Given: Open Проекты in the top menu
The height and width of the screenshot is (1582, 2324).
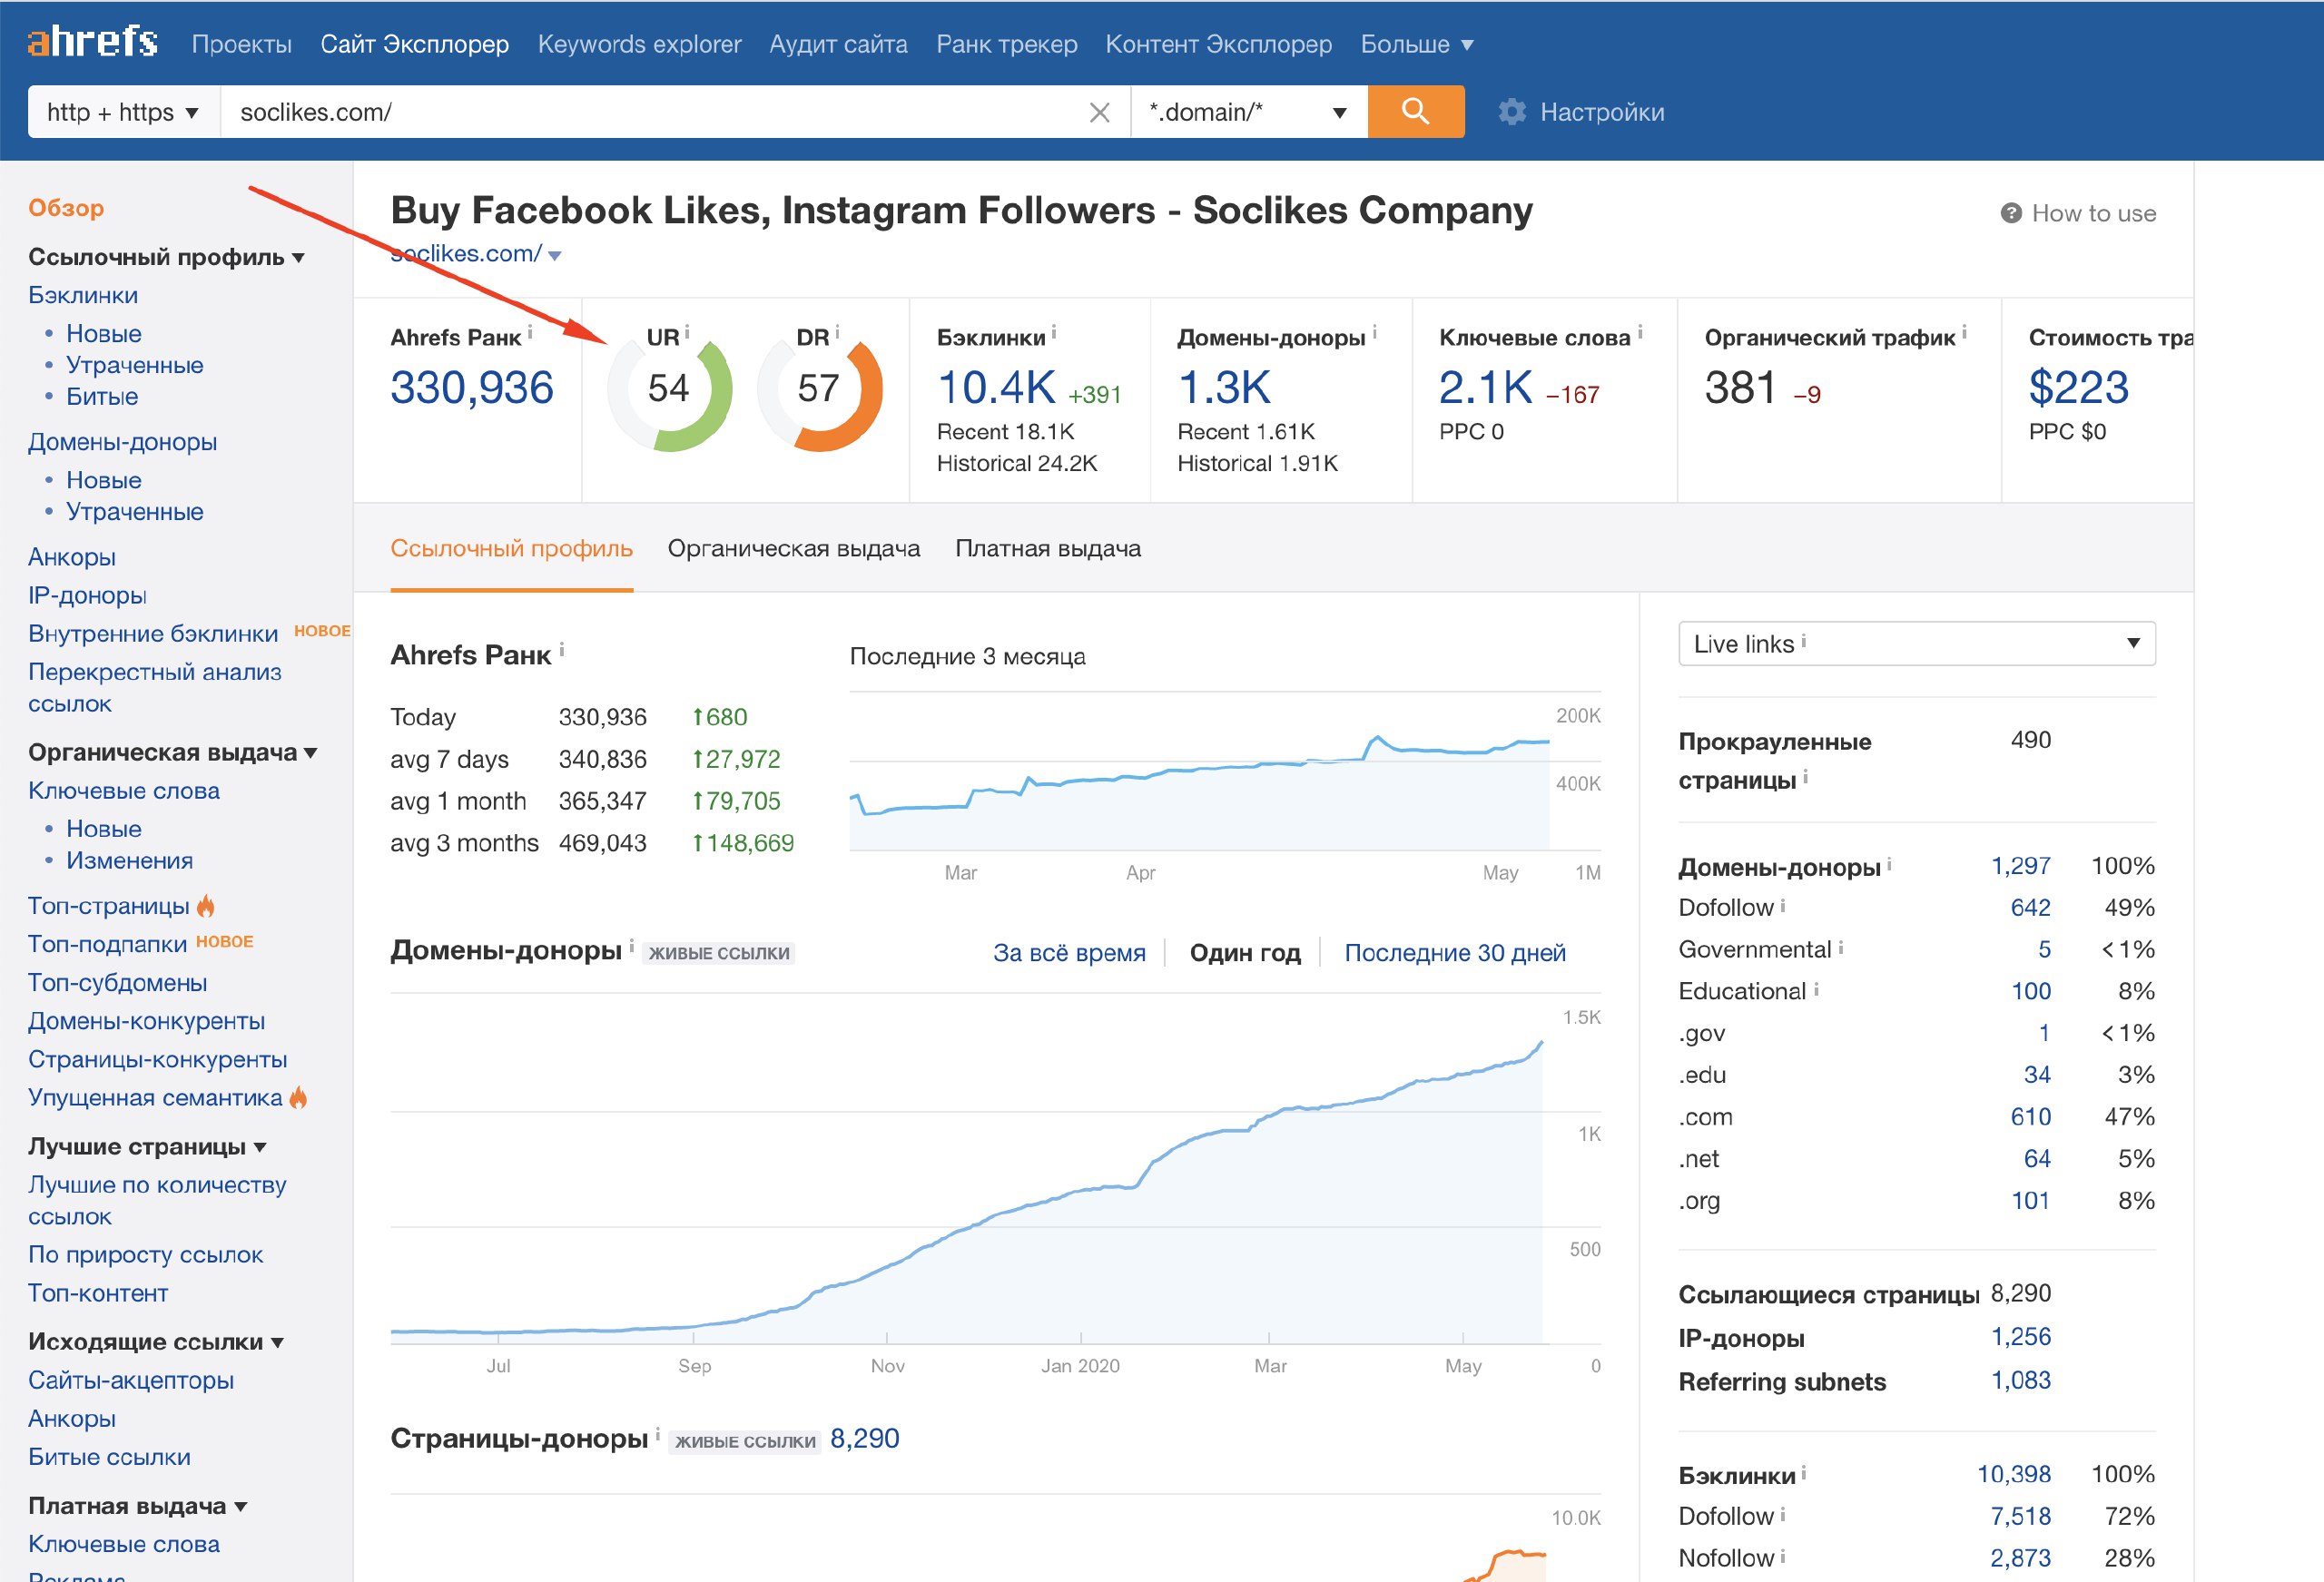Looking at the screenshot, I should (242, 44).
